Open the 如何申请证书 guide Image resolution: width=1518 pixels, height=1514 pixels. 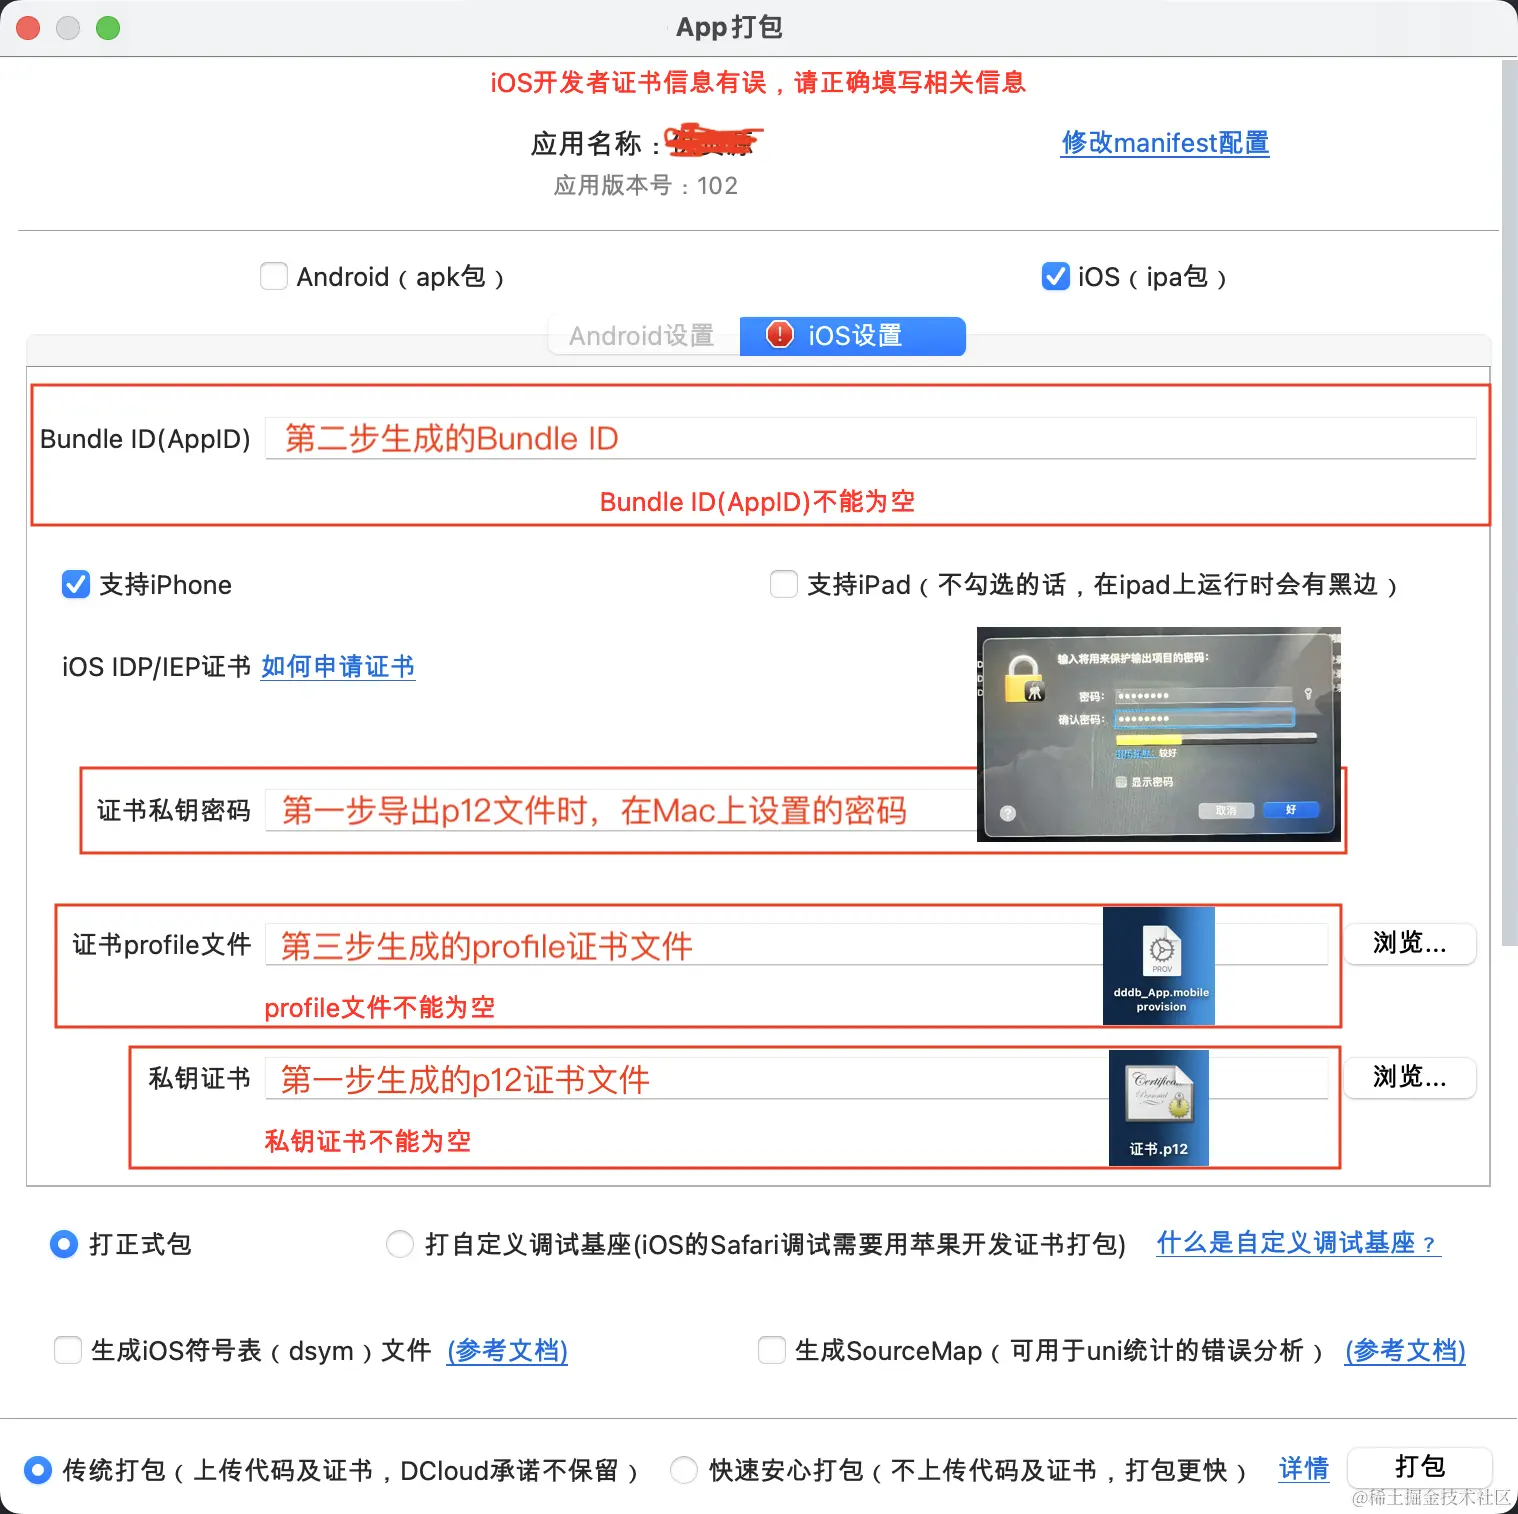[x=337, y=667]
